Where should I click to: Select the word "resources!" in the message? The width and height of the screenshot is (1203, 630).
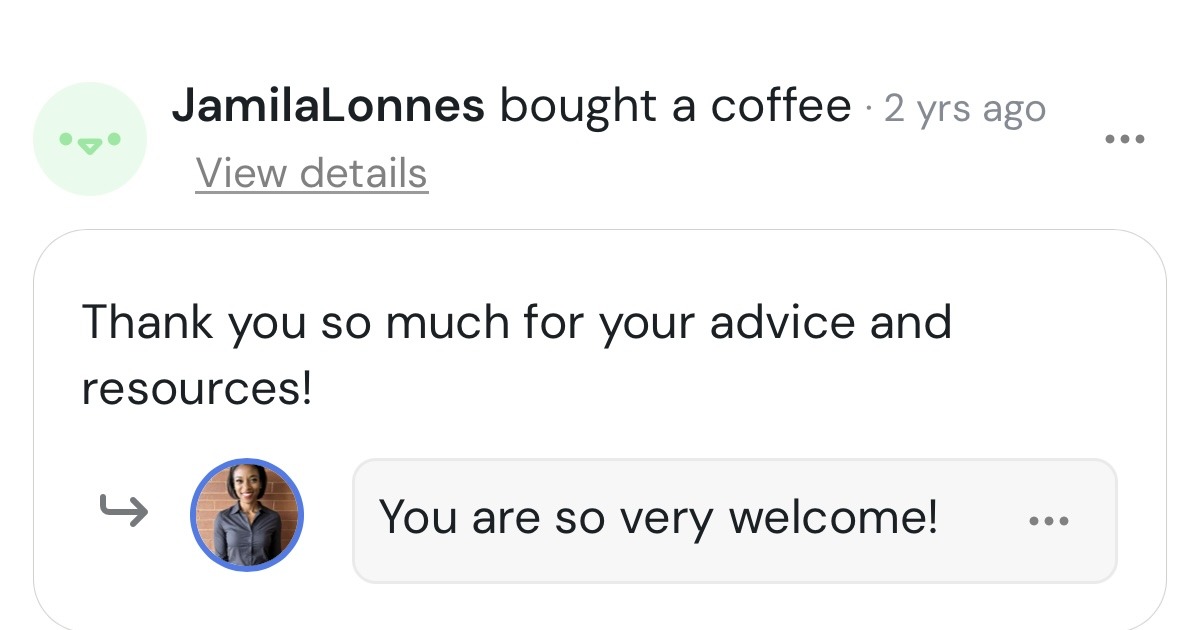[x=197, y=390]
